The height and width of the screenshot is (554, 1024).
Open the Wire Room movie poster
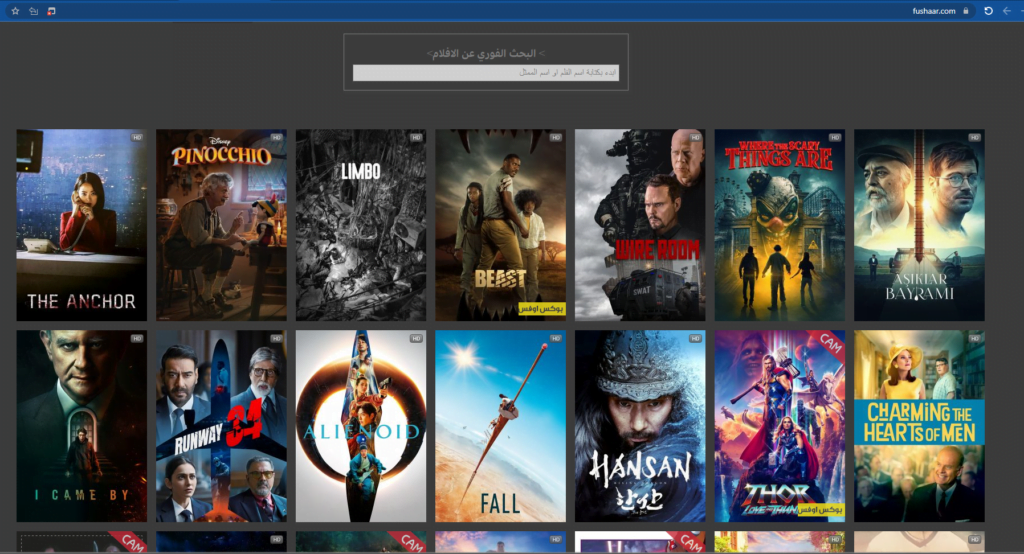640,225
